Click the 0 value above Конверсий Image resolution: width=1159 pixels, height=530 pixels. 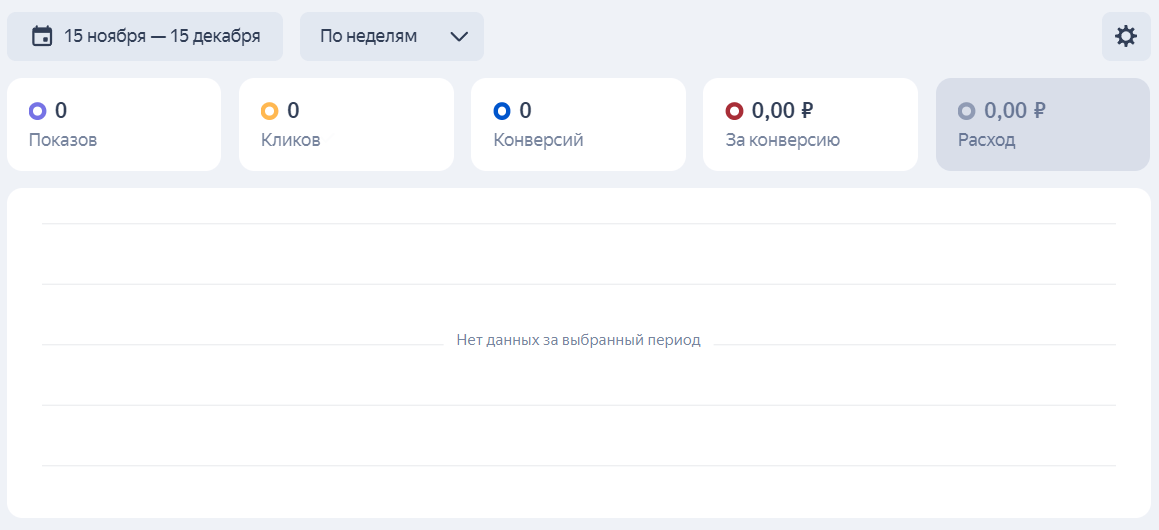(x=526, y=111)
